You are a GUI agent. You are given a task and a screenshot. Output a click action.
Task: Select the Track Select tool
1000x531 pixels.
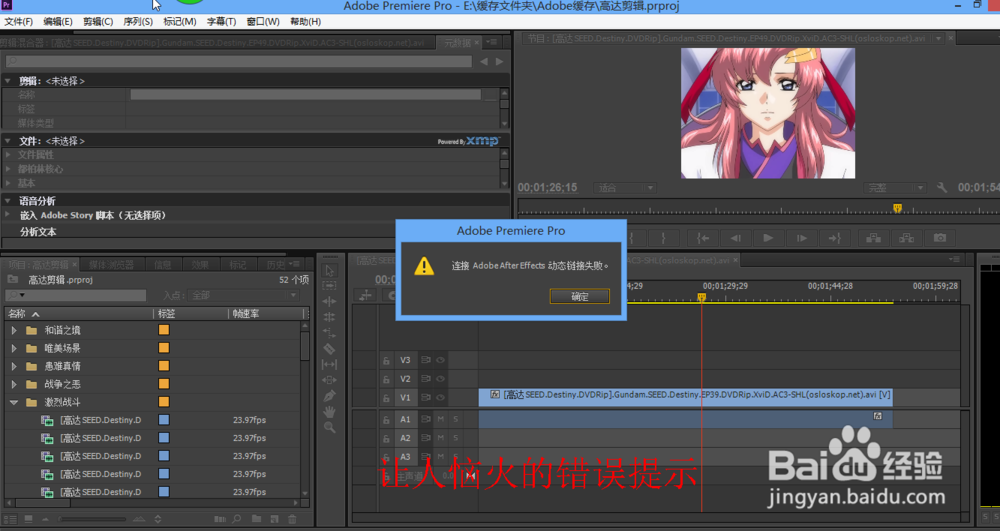pyautogui.click(x=329, y=286)
